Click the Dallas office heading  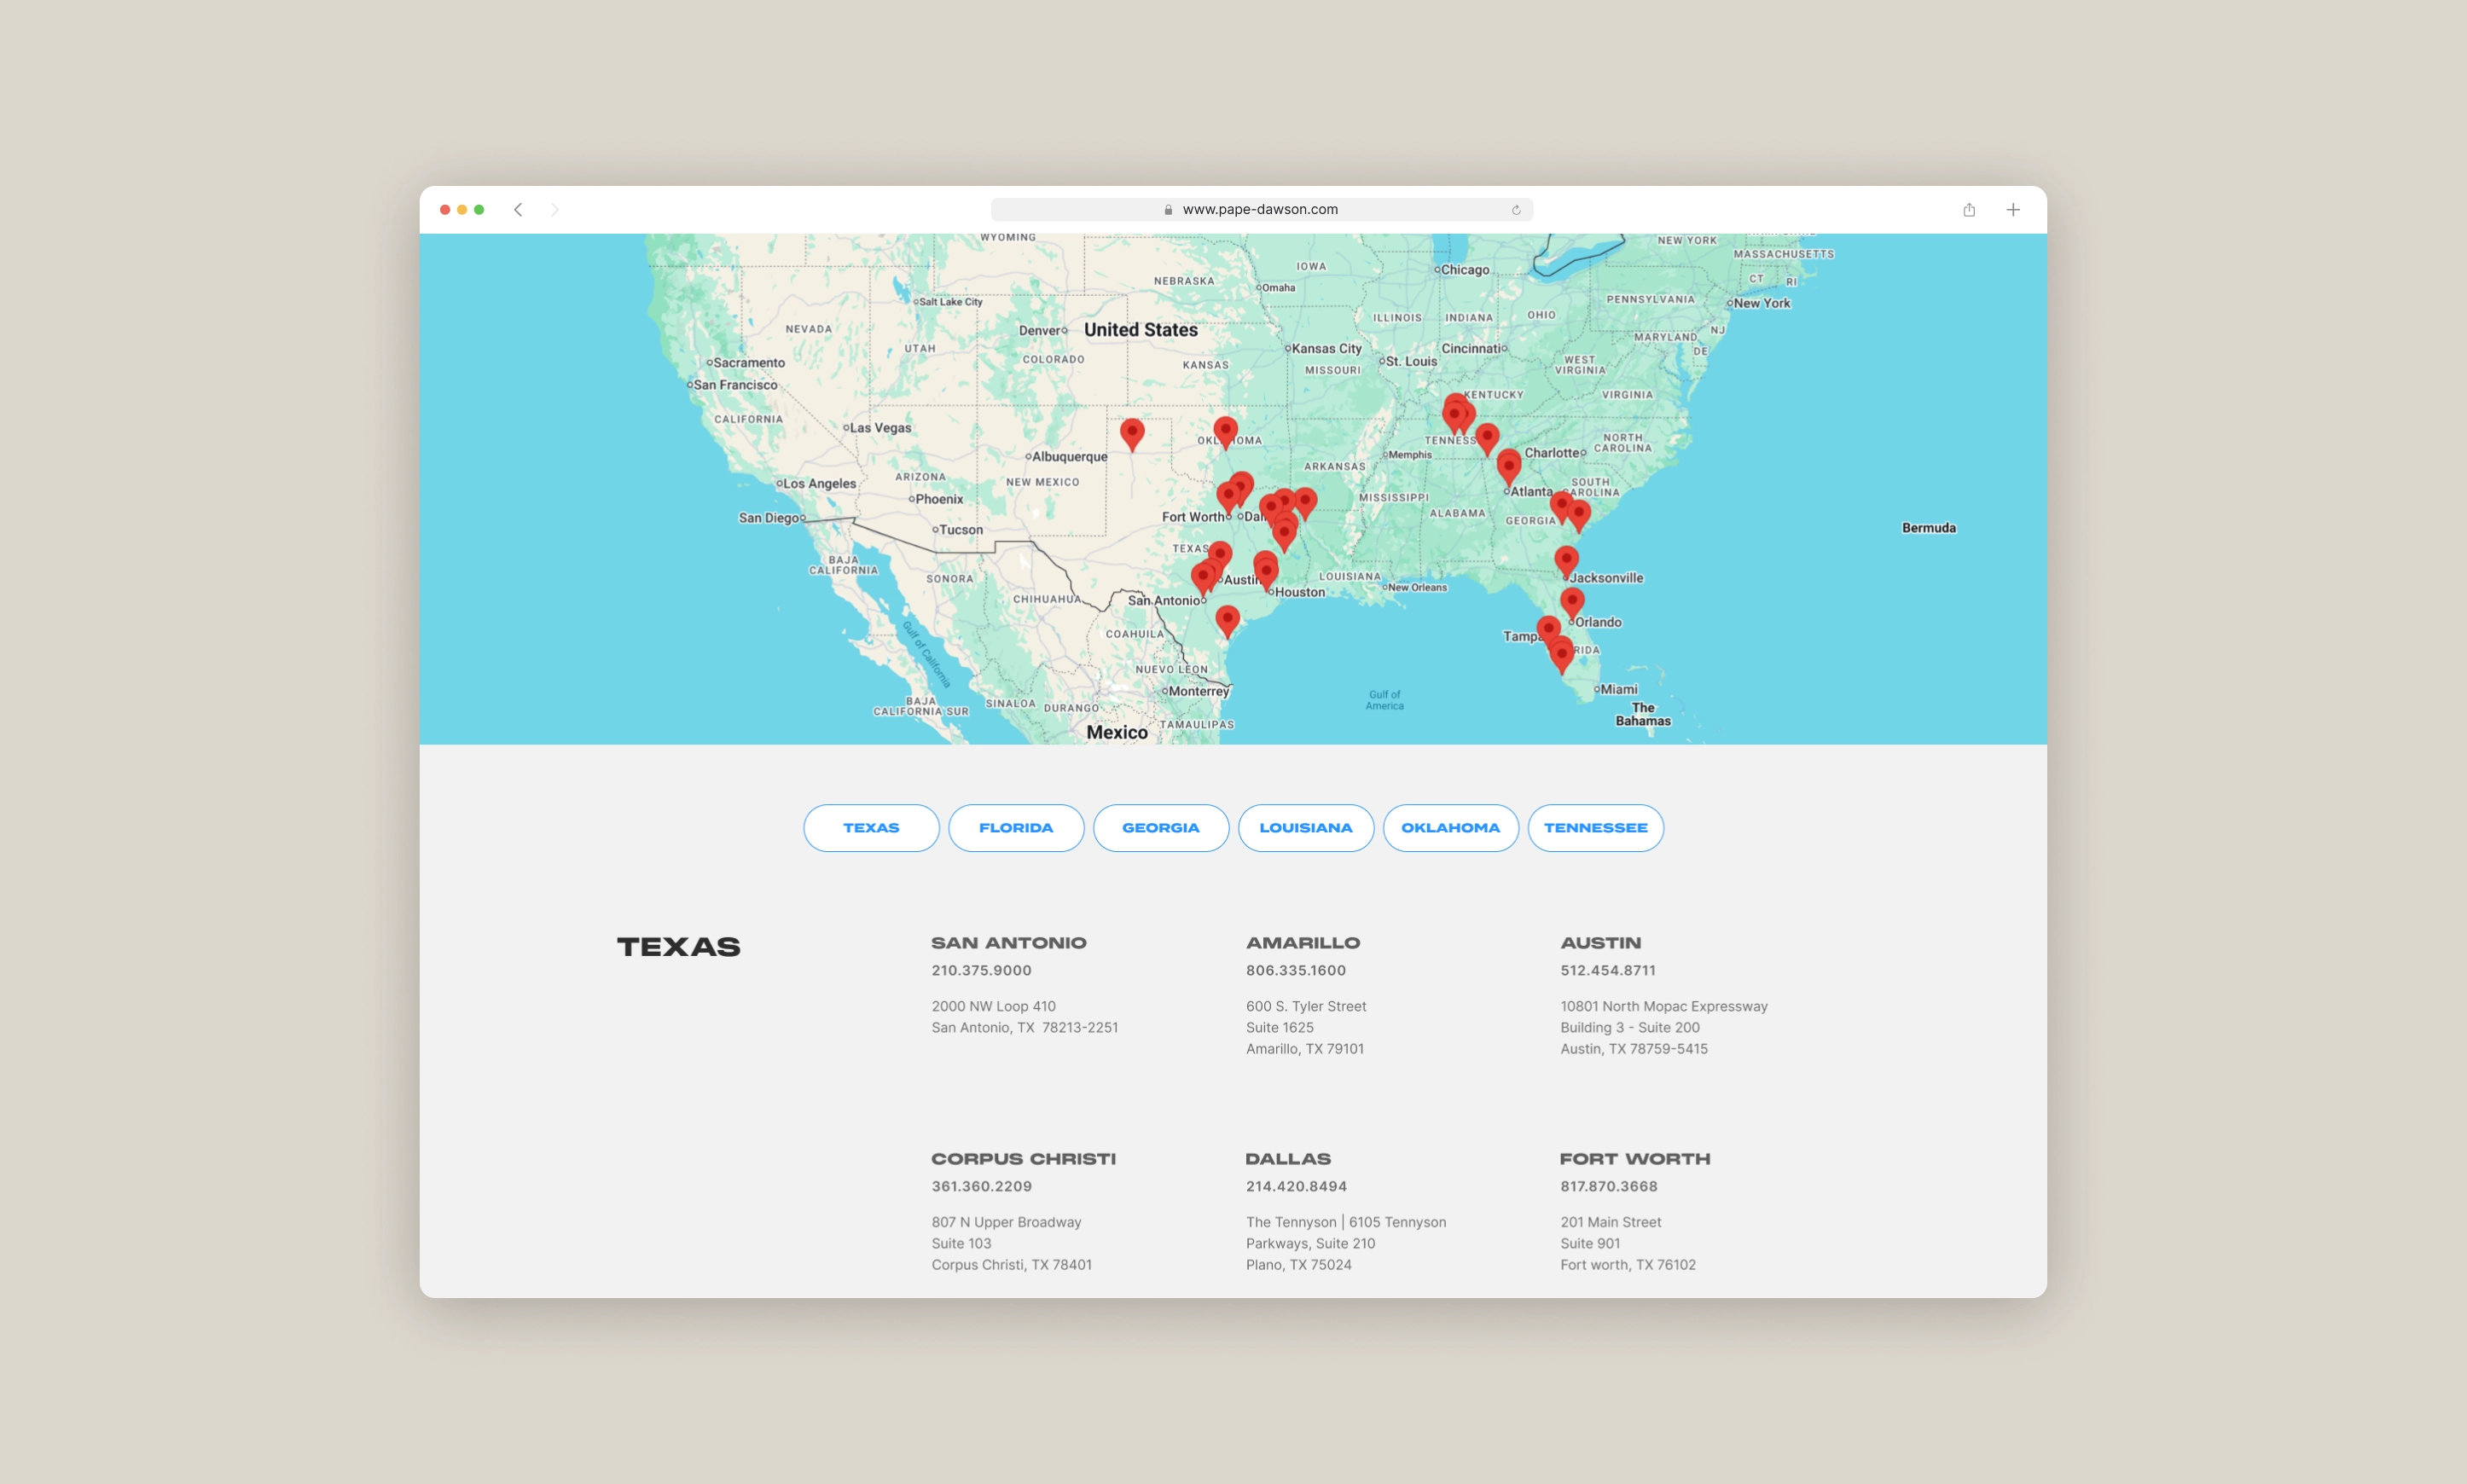tap(1288, 1159)
